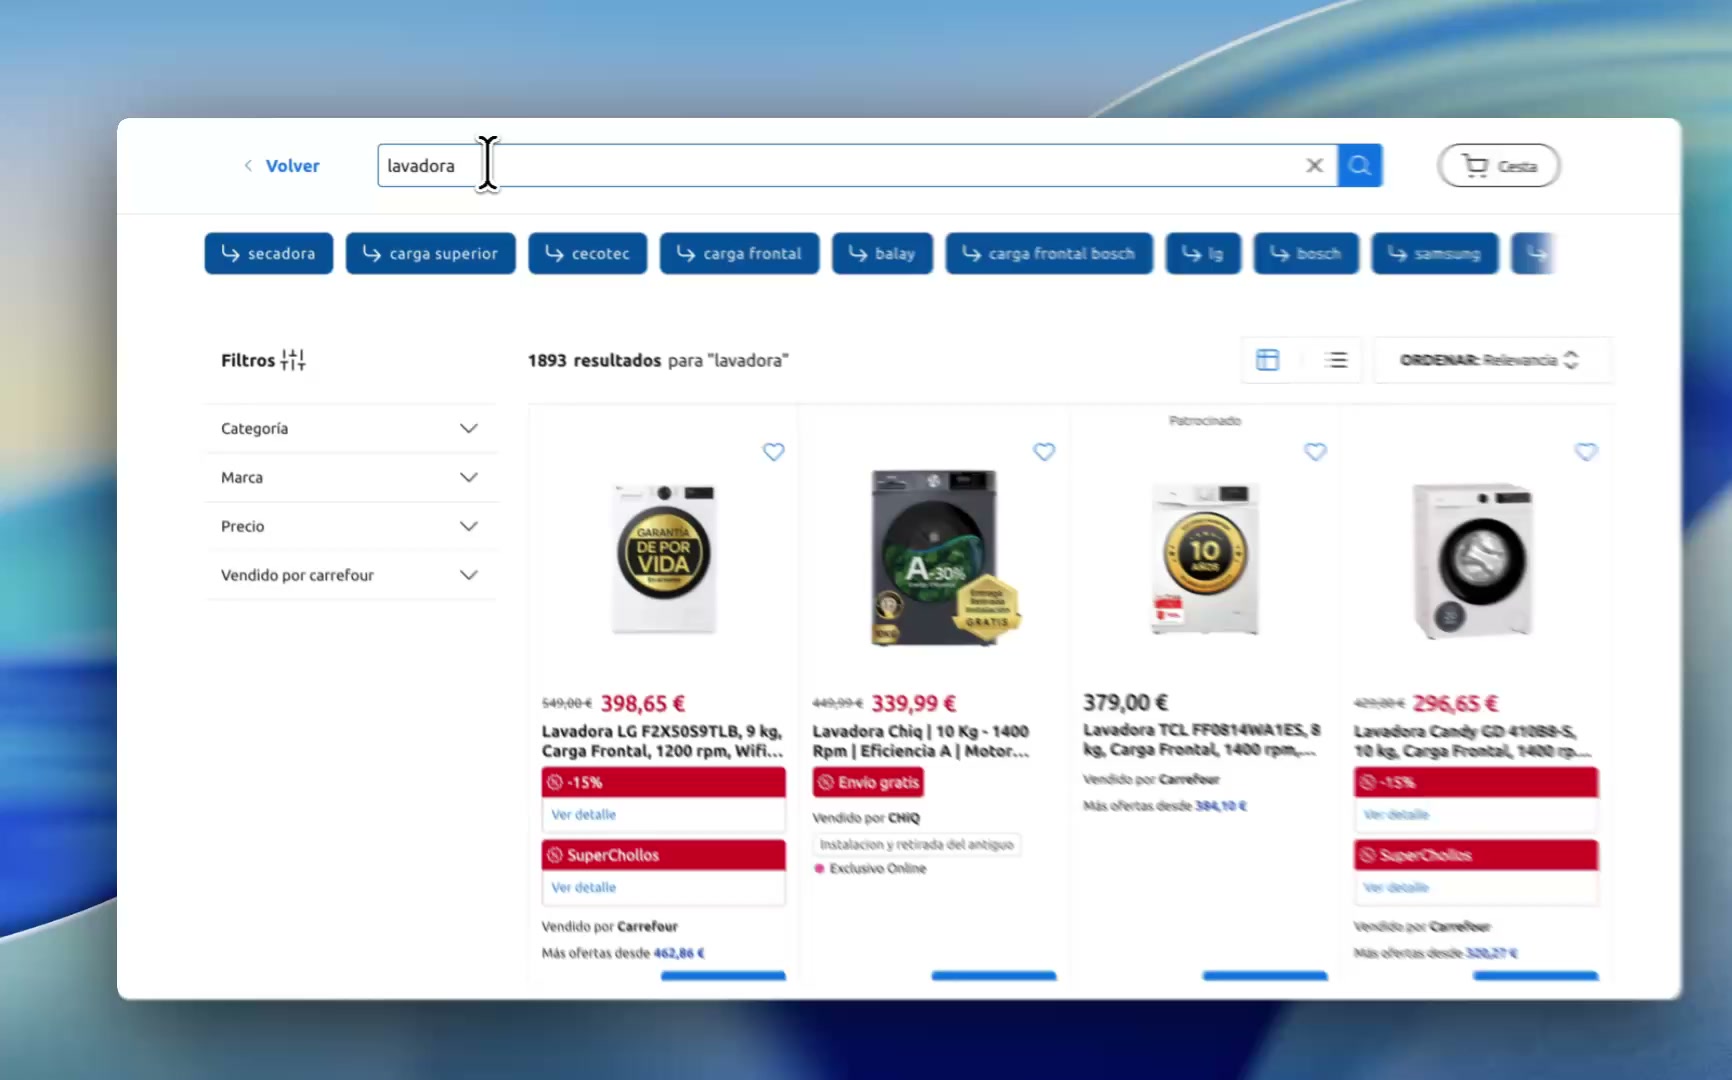Image resolution: width=1732 pixels, height=1080 pixels.
Task: Click the LG SuperChollos red banner
Action: pos(664,855)
